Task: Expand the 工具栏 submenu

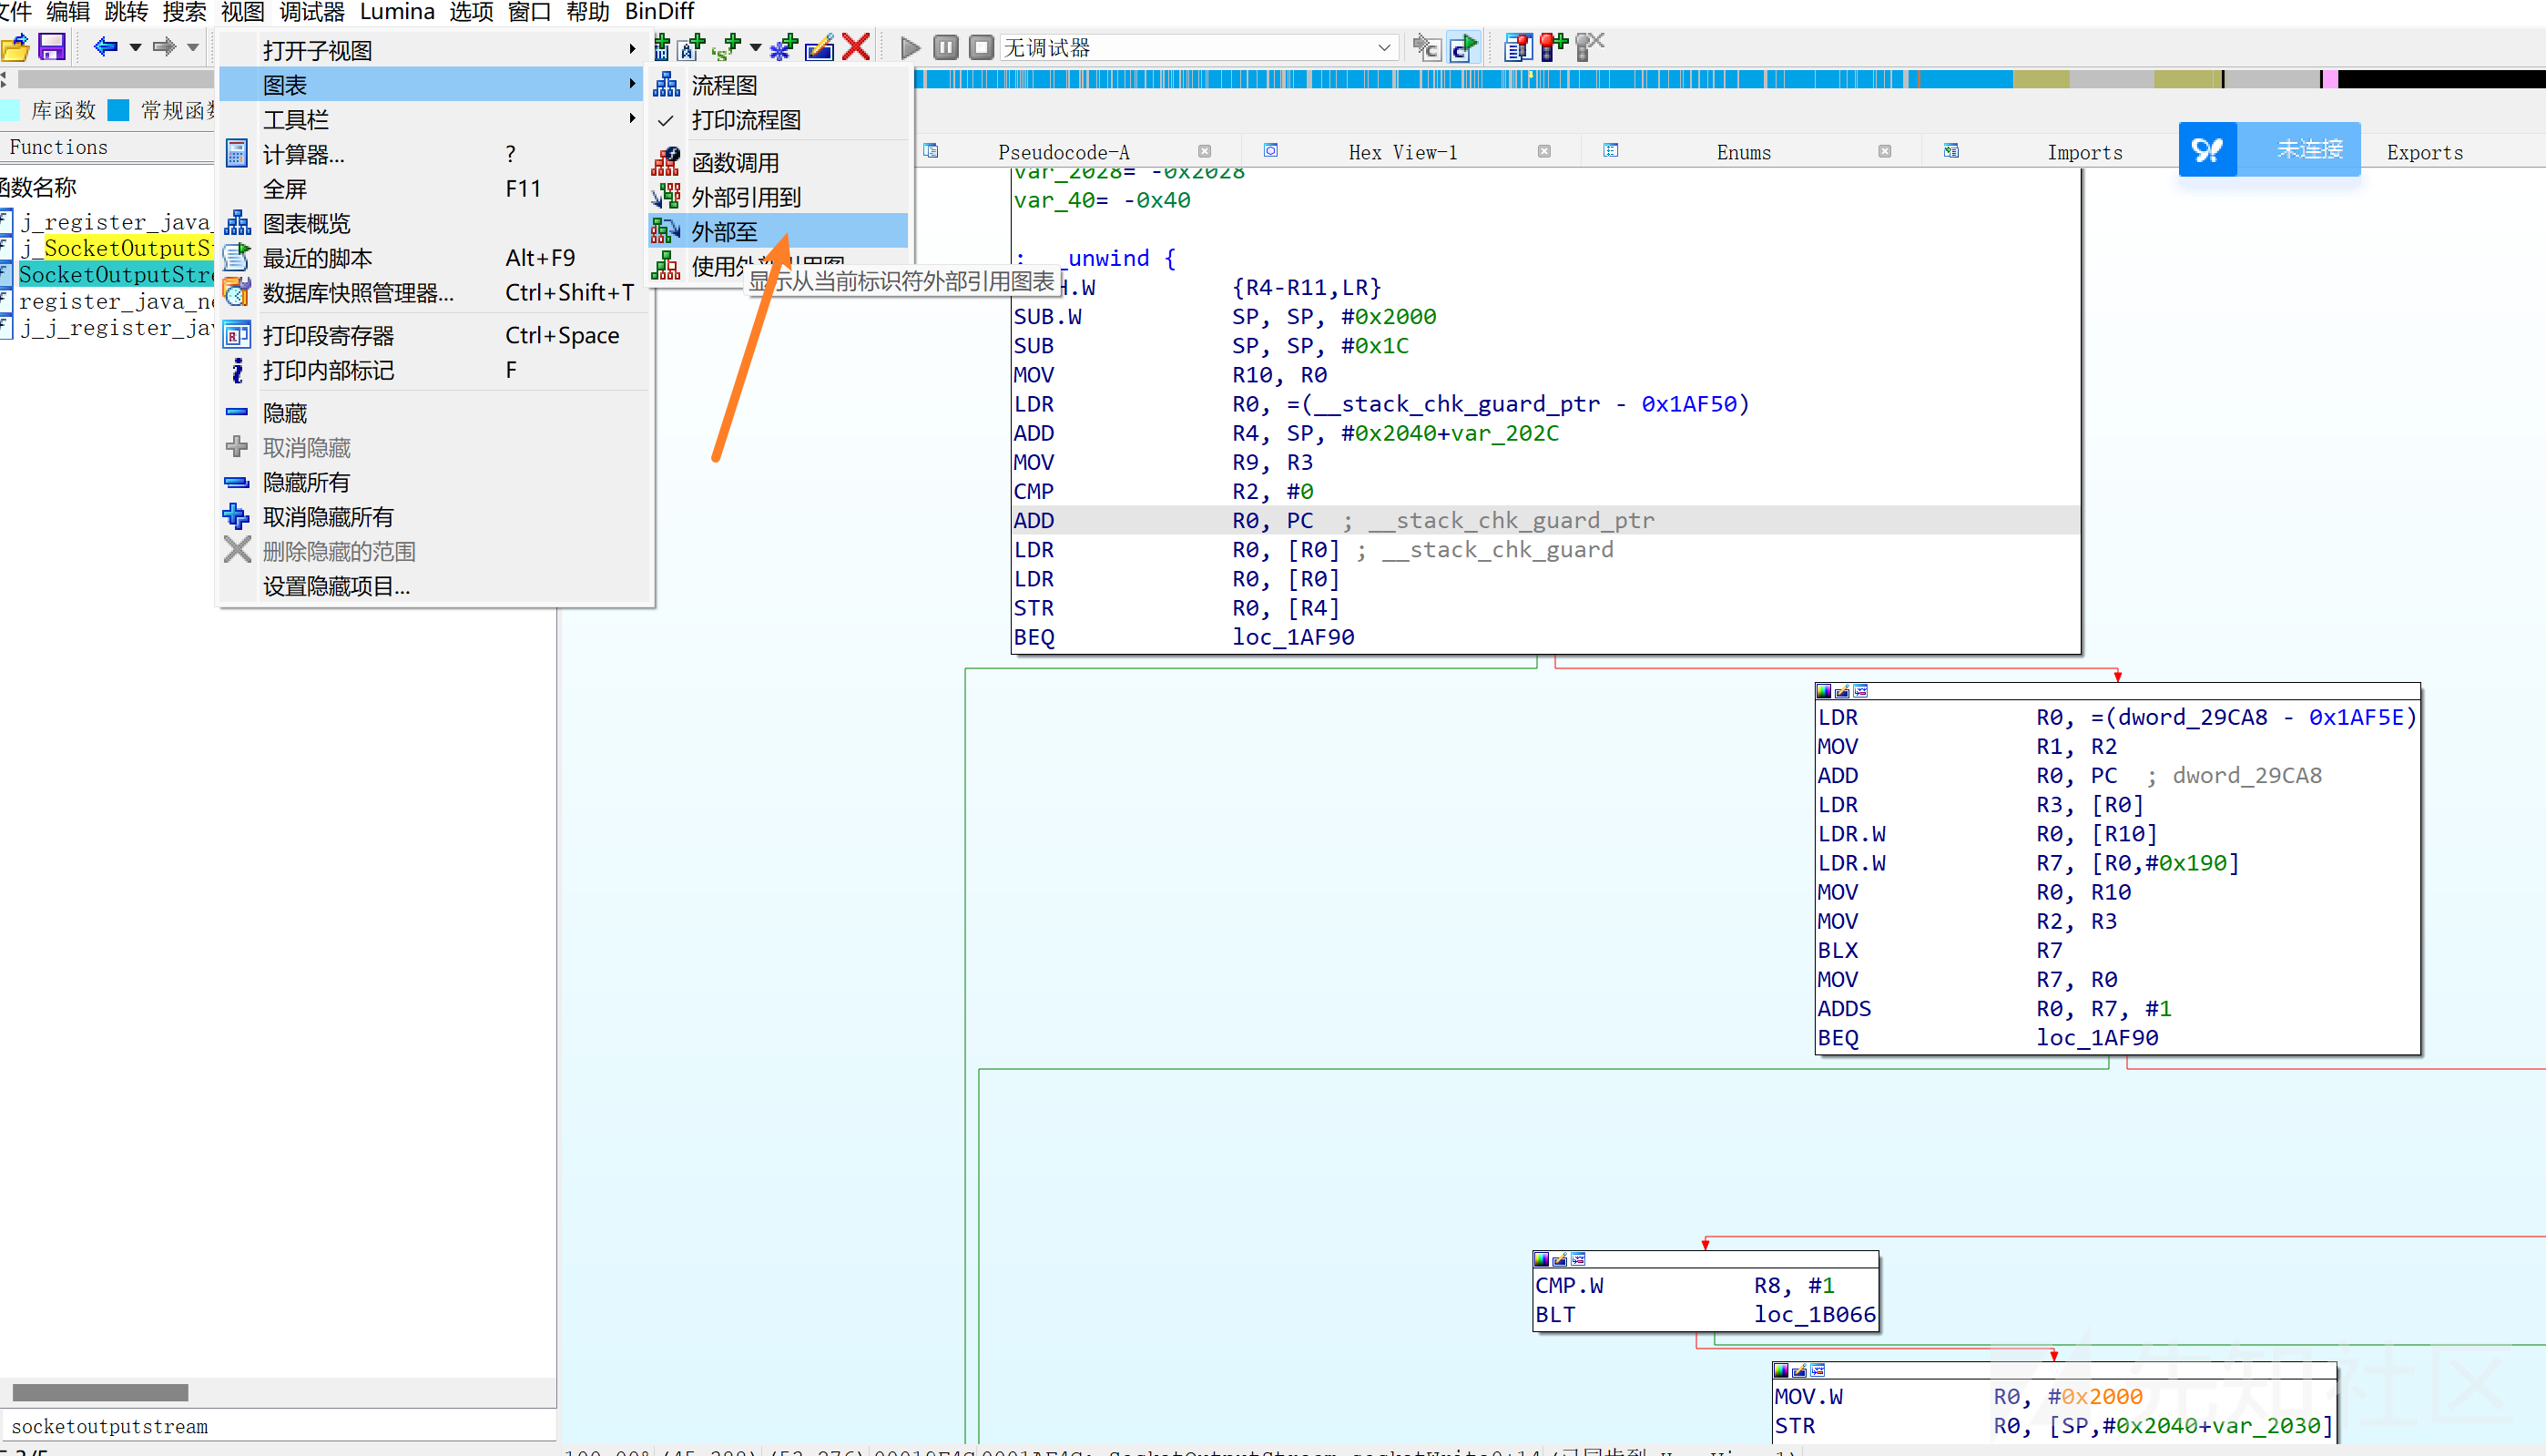Action: (x=431, y=119)
